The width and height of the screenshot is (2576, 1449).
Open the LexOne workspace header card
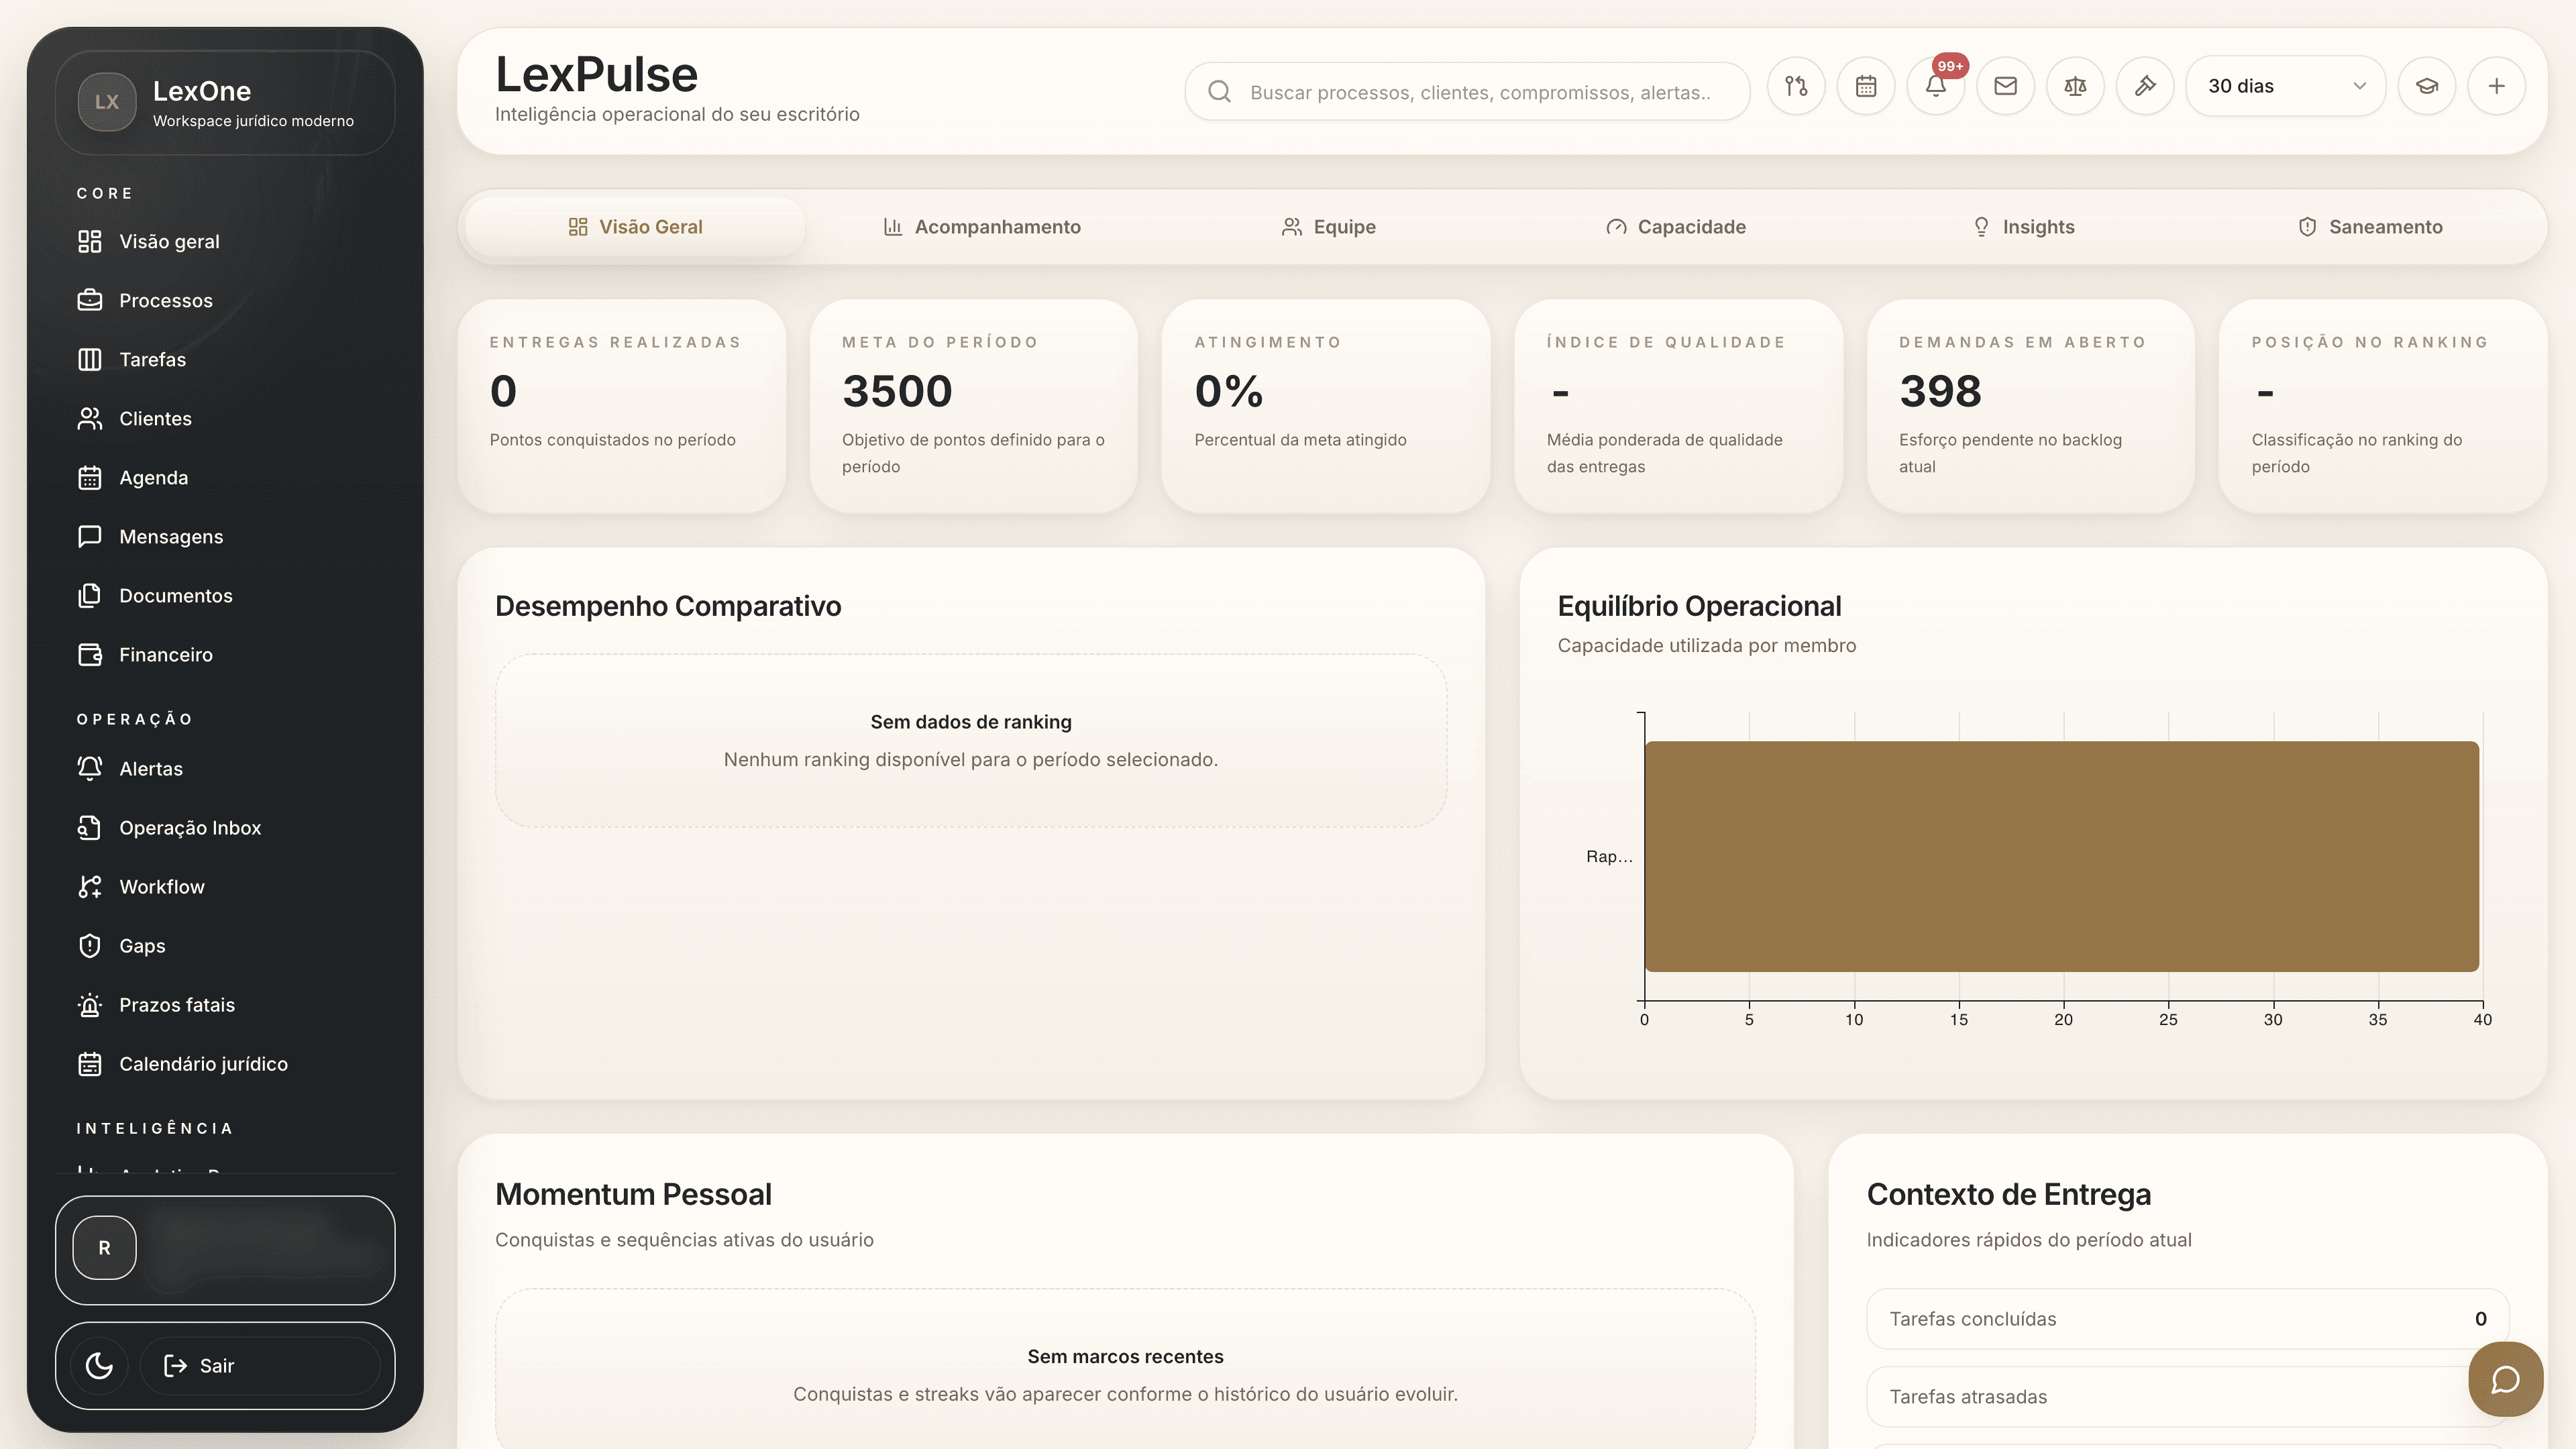225,103
